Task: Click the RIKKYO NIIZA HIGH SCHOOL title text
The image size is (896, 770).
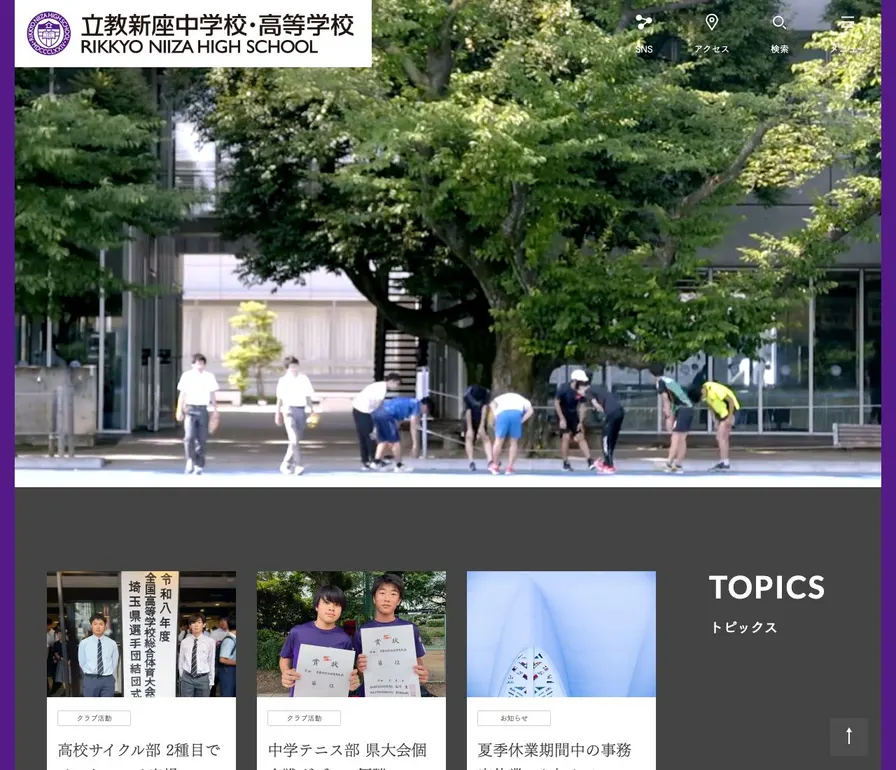Action: (199, 47)
